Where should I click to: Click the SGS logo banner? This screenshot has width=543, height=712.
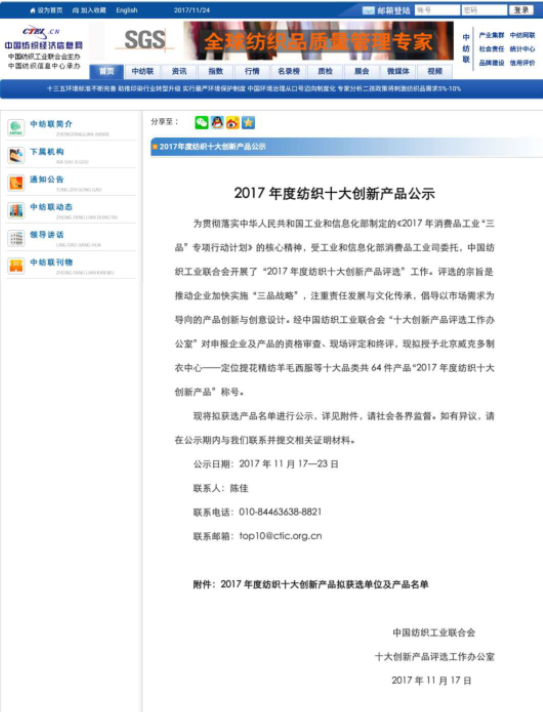coord(144,40)
